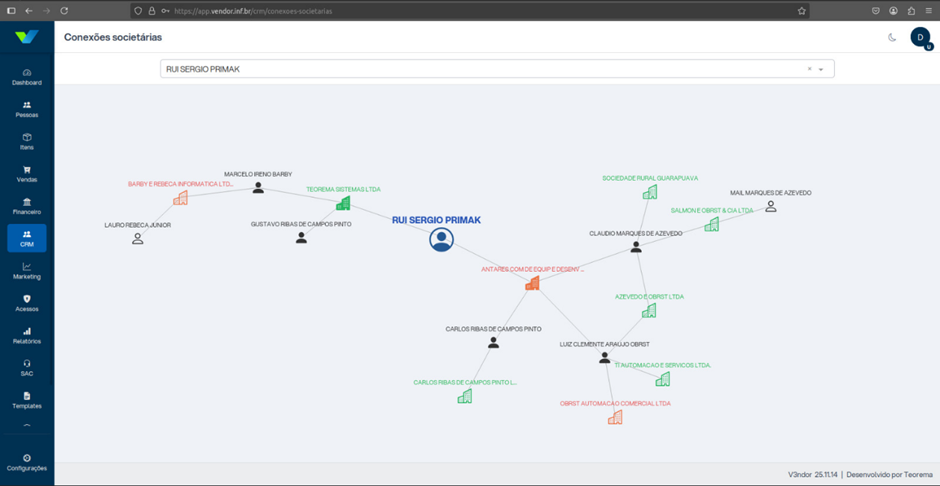
Task: Open the user avatar D menu
Action: click(920, 37)
